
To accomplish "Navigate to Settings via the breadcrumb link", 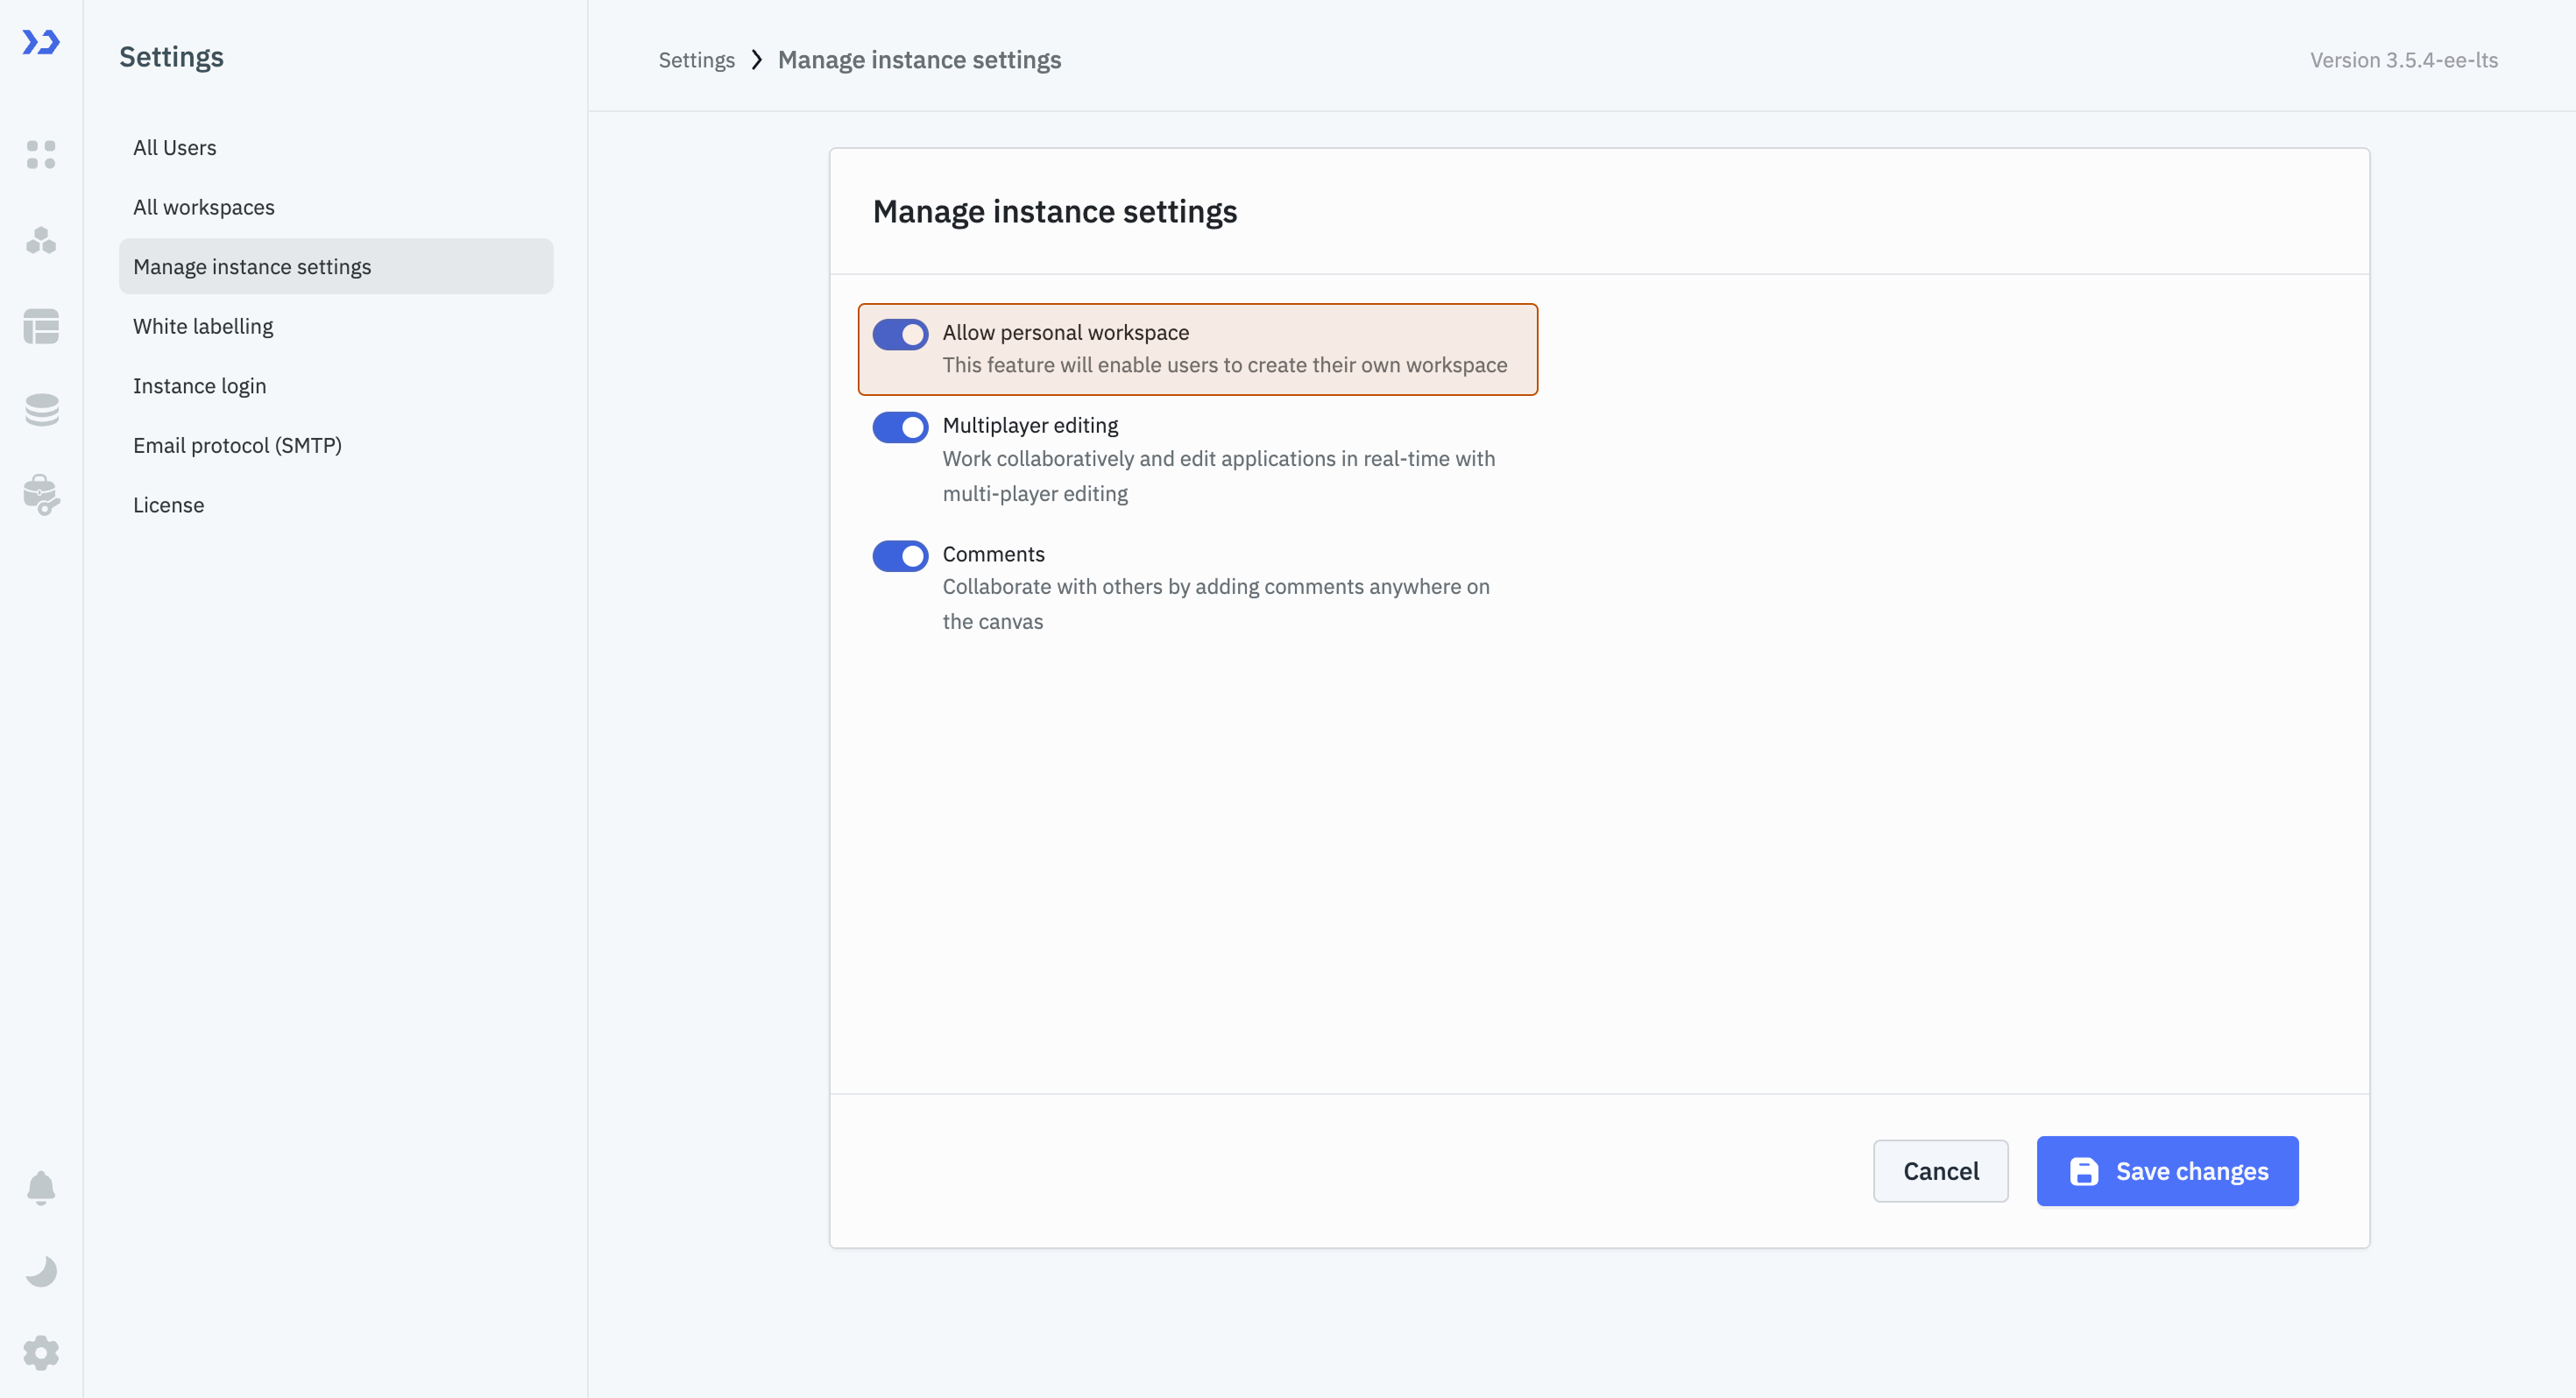I will [x=696, y=60].
